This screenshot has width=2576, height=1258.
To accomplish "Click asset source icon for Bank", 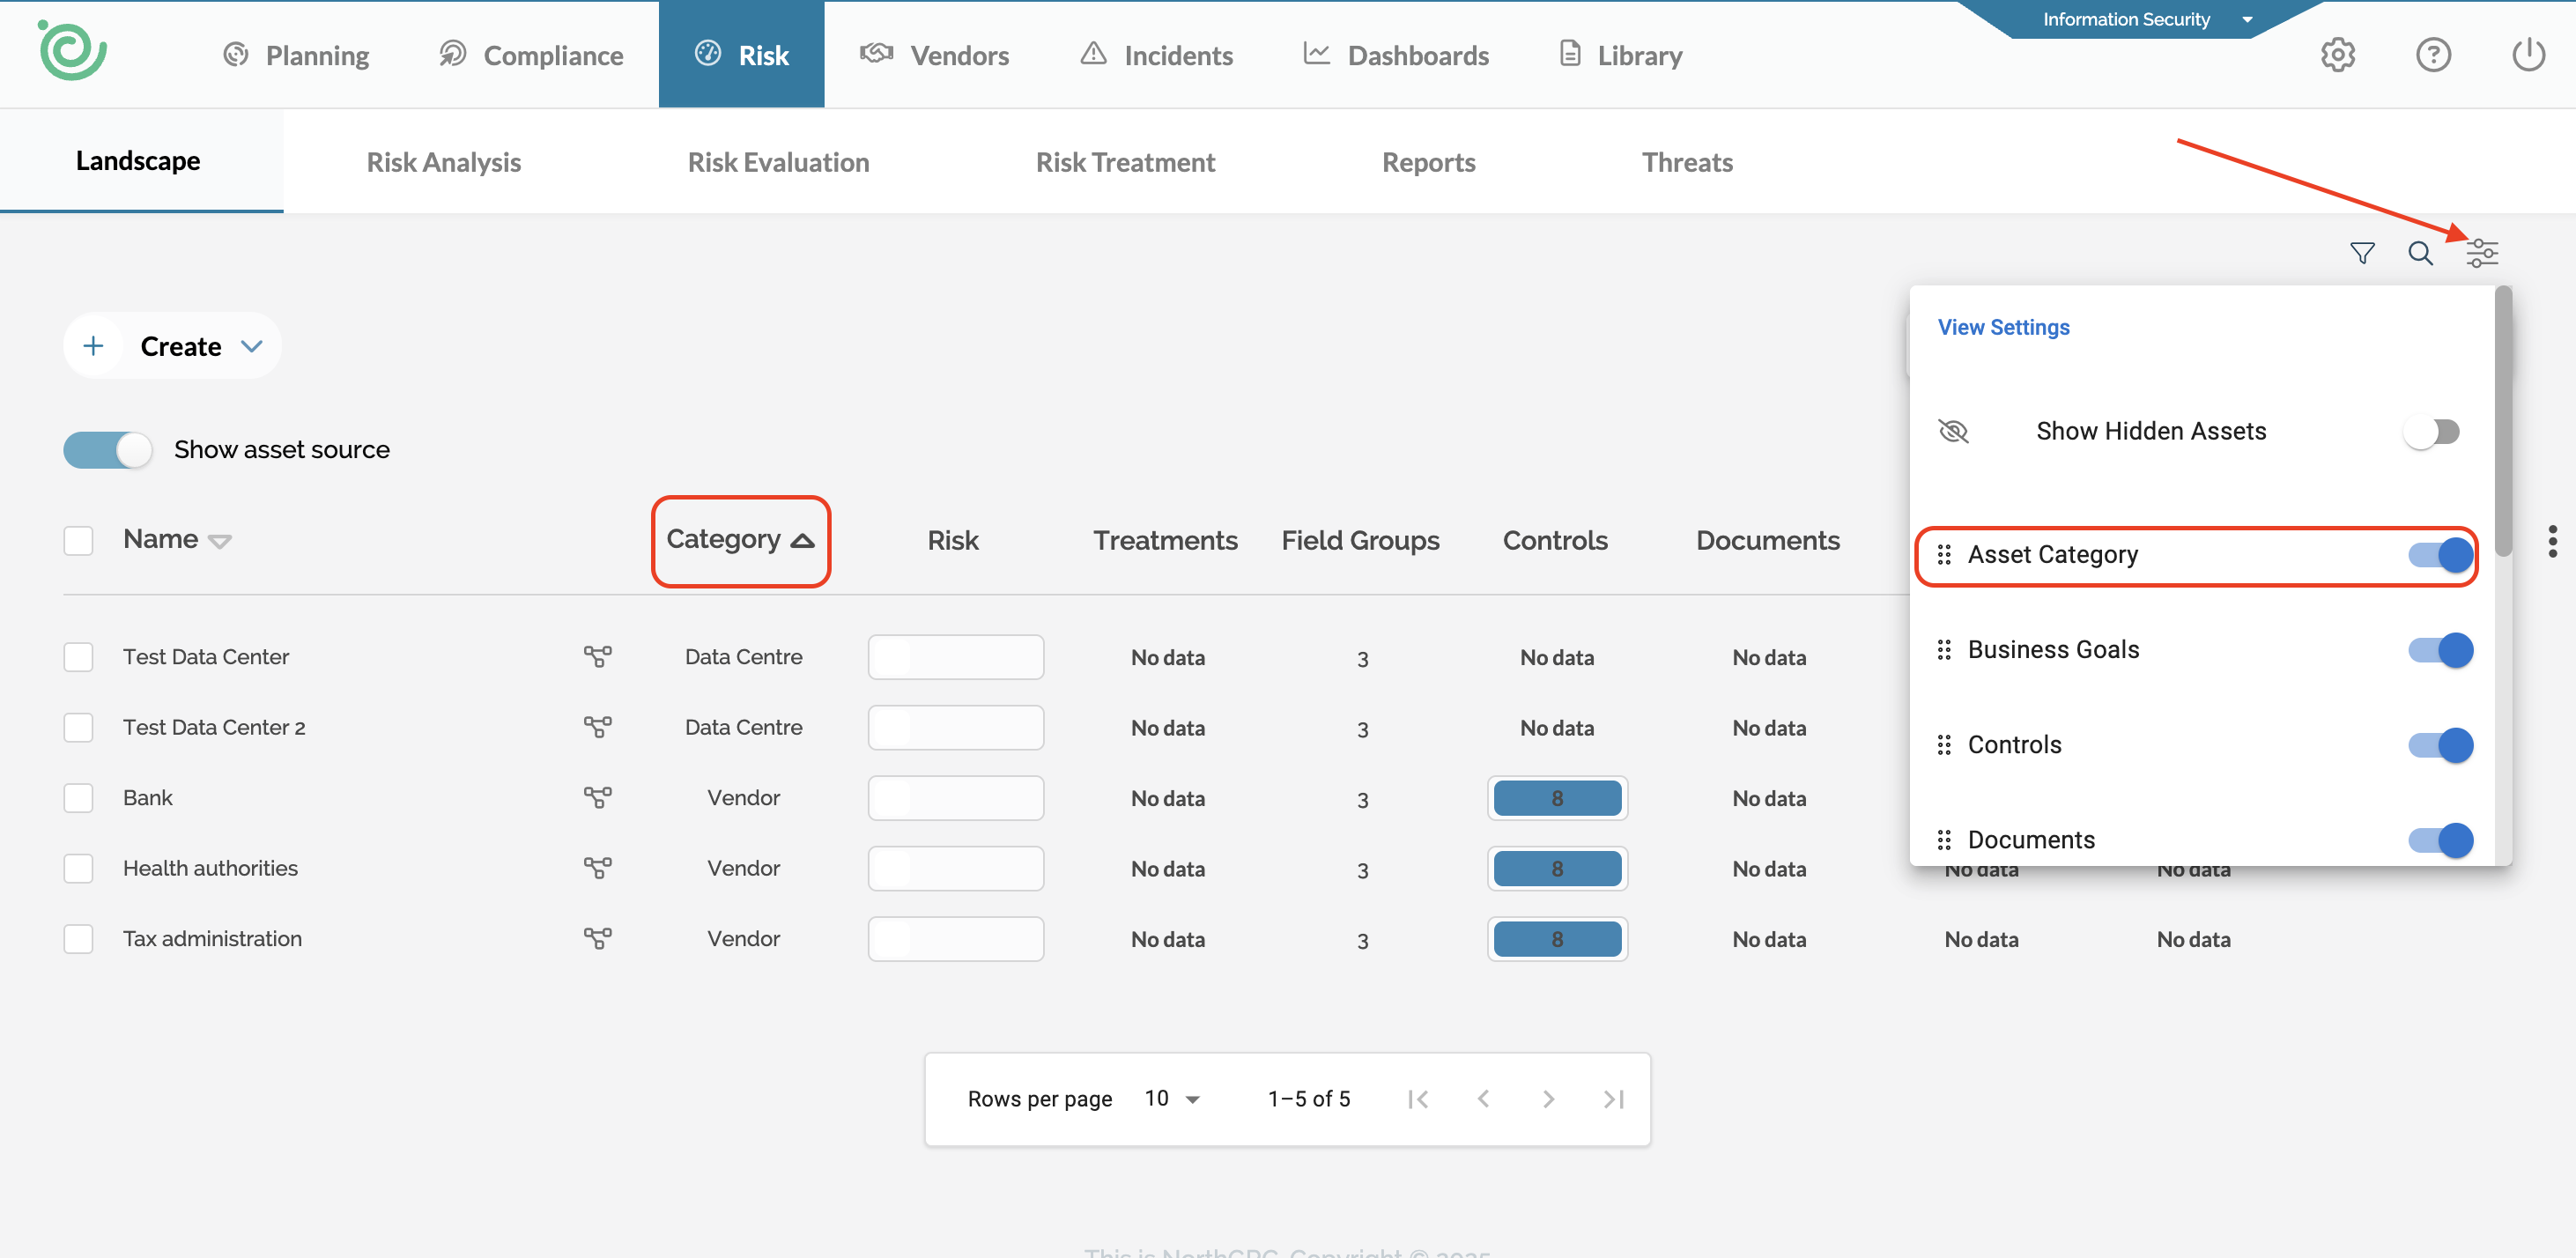I will click(597, 798).
